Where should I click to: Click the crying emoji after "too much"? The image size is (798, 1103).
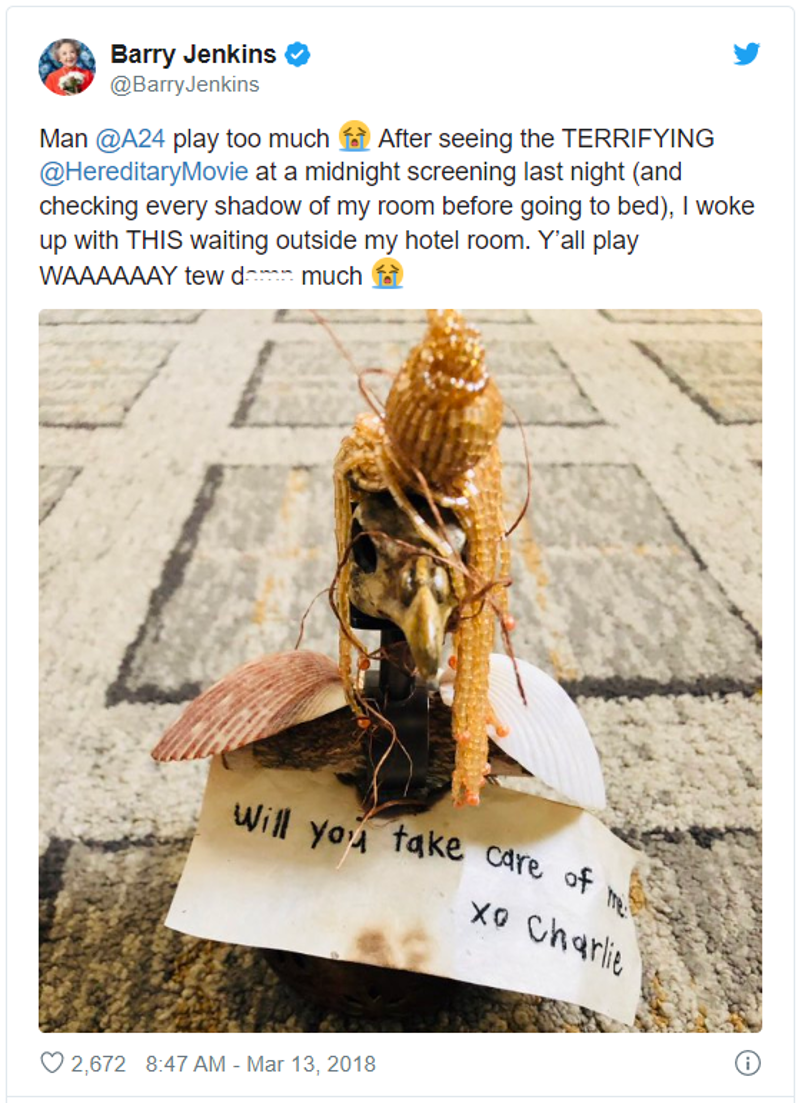354,137
